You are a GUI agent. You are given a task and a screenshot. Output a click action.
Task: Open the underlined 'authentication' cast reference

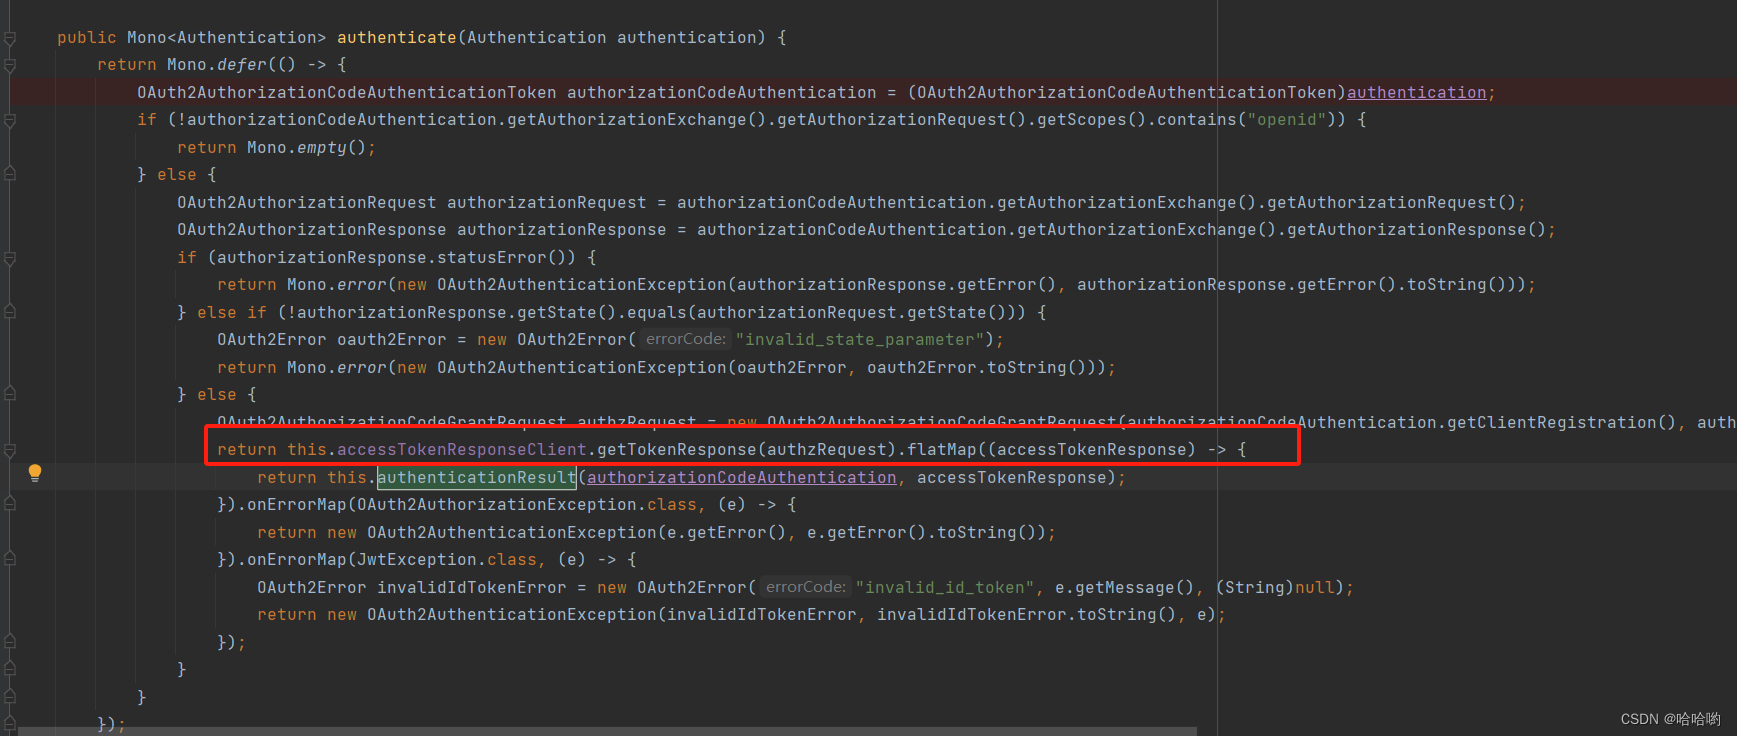[x=1416, y=93]
